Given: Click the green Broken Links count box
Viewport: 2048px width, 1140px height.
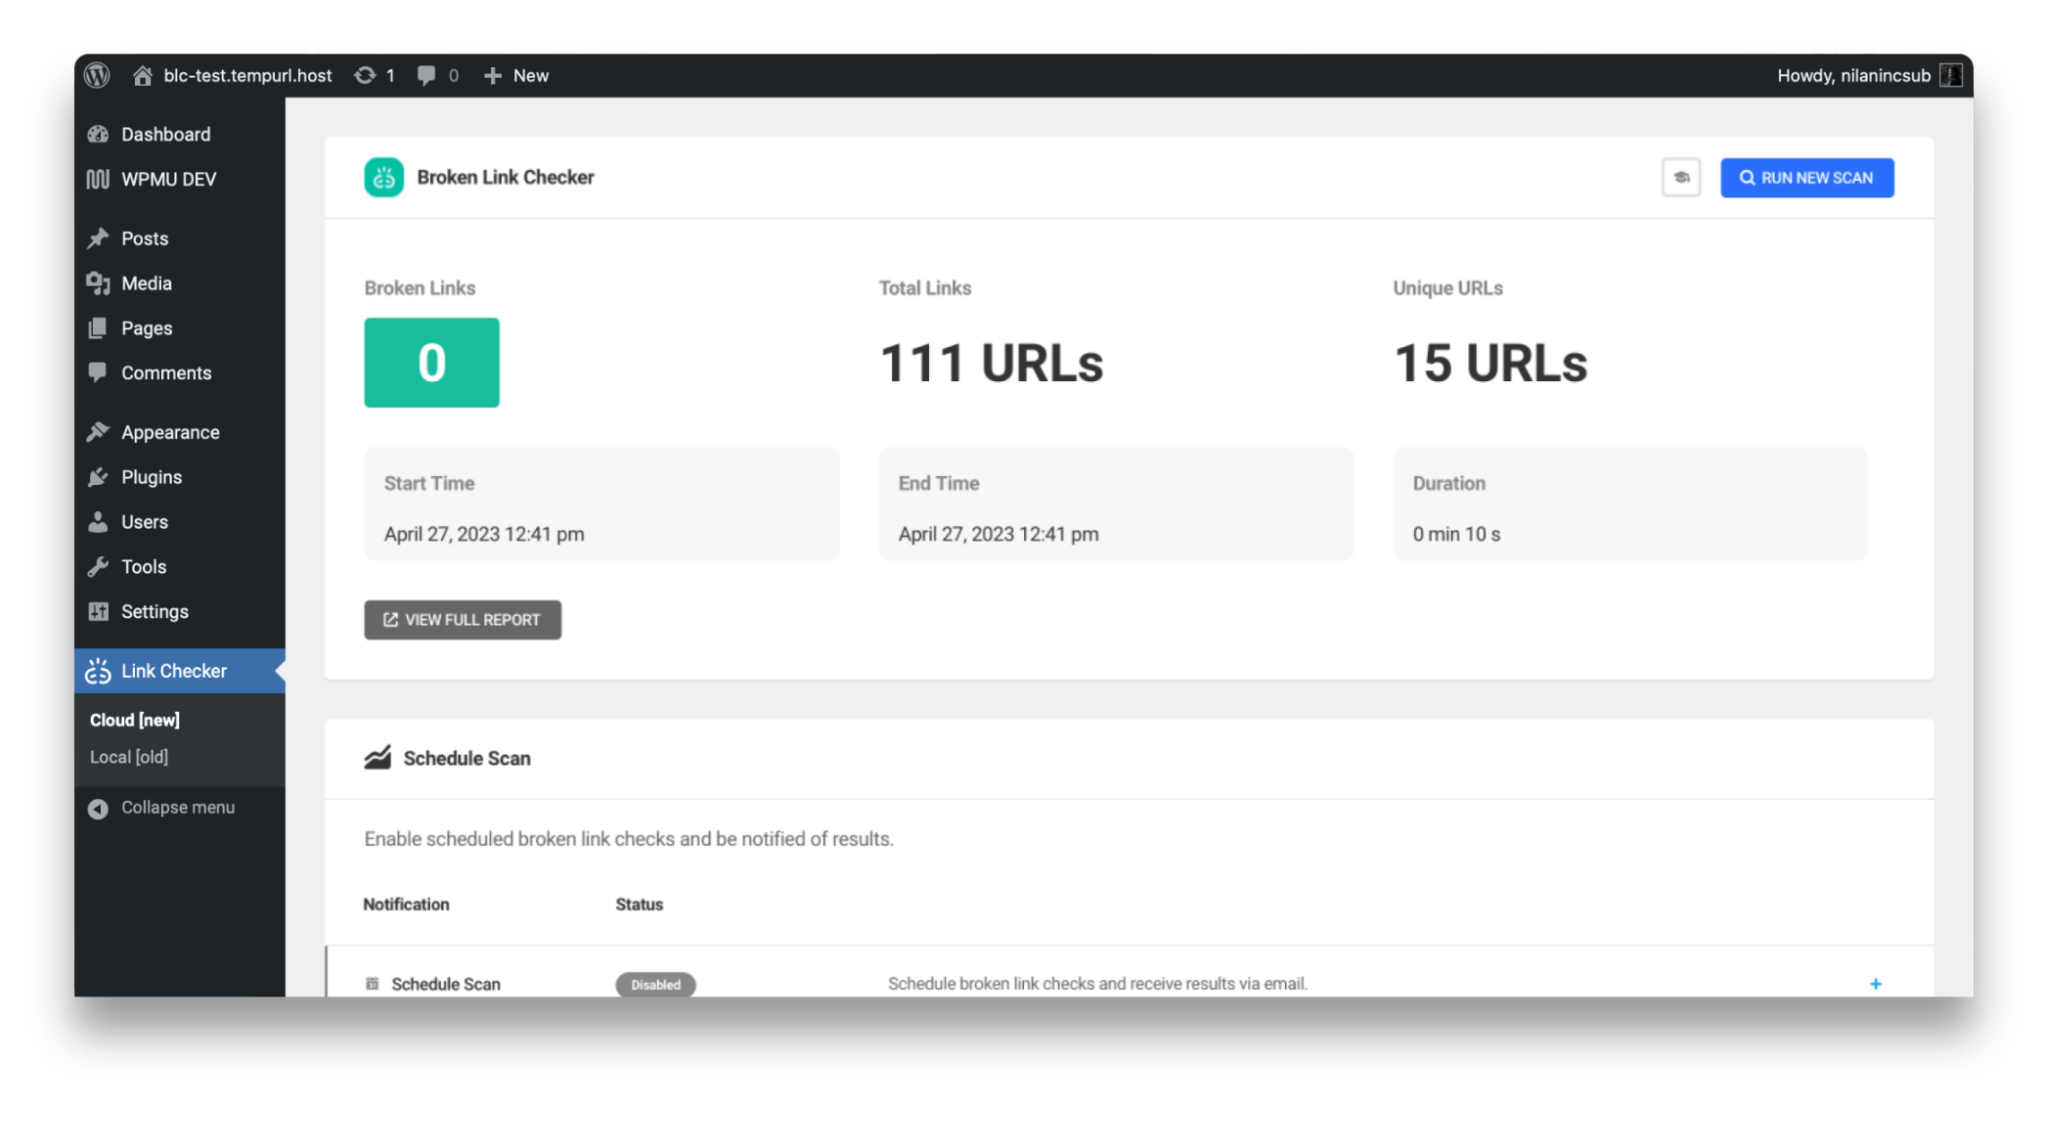Looking at the screenshot, I should pyautogui.click(x=431, y=363).
